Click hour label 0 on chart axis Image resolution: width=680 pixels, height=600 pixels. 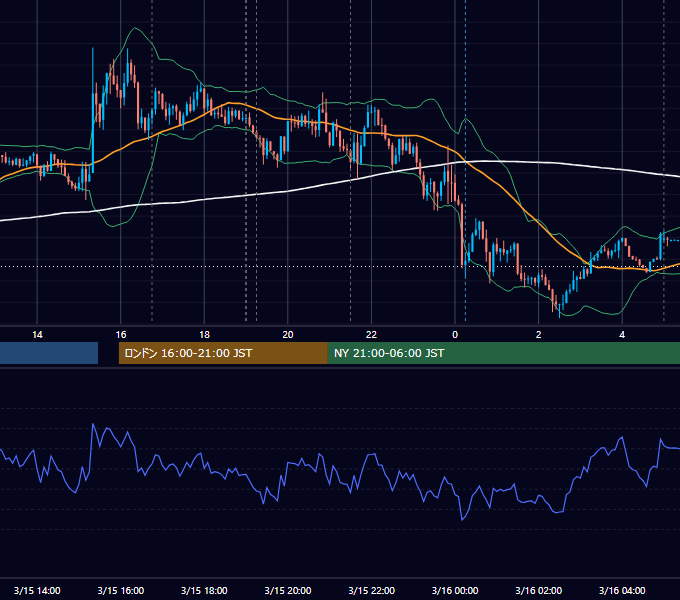pyautogui.click(x=455, y=335)
